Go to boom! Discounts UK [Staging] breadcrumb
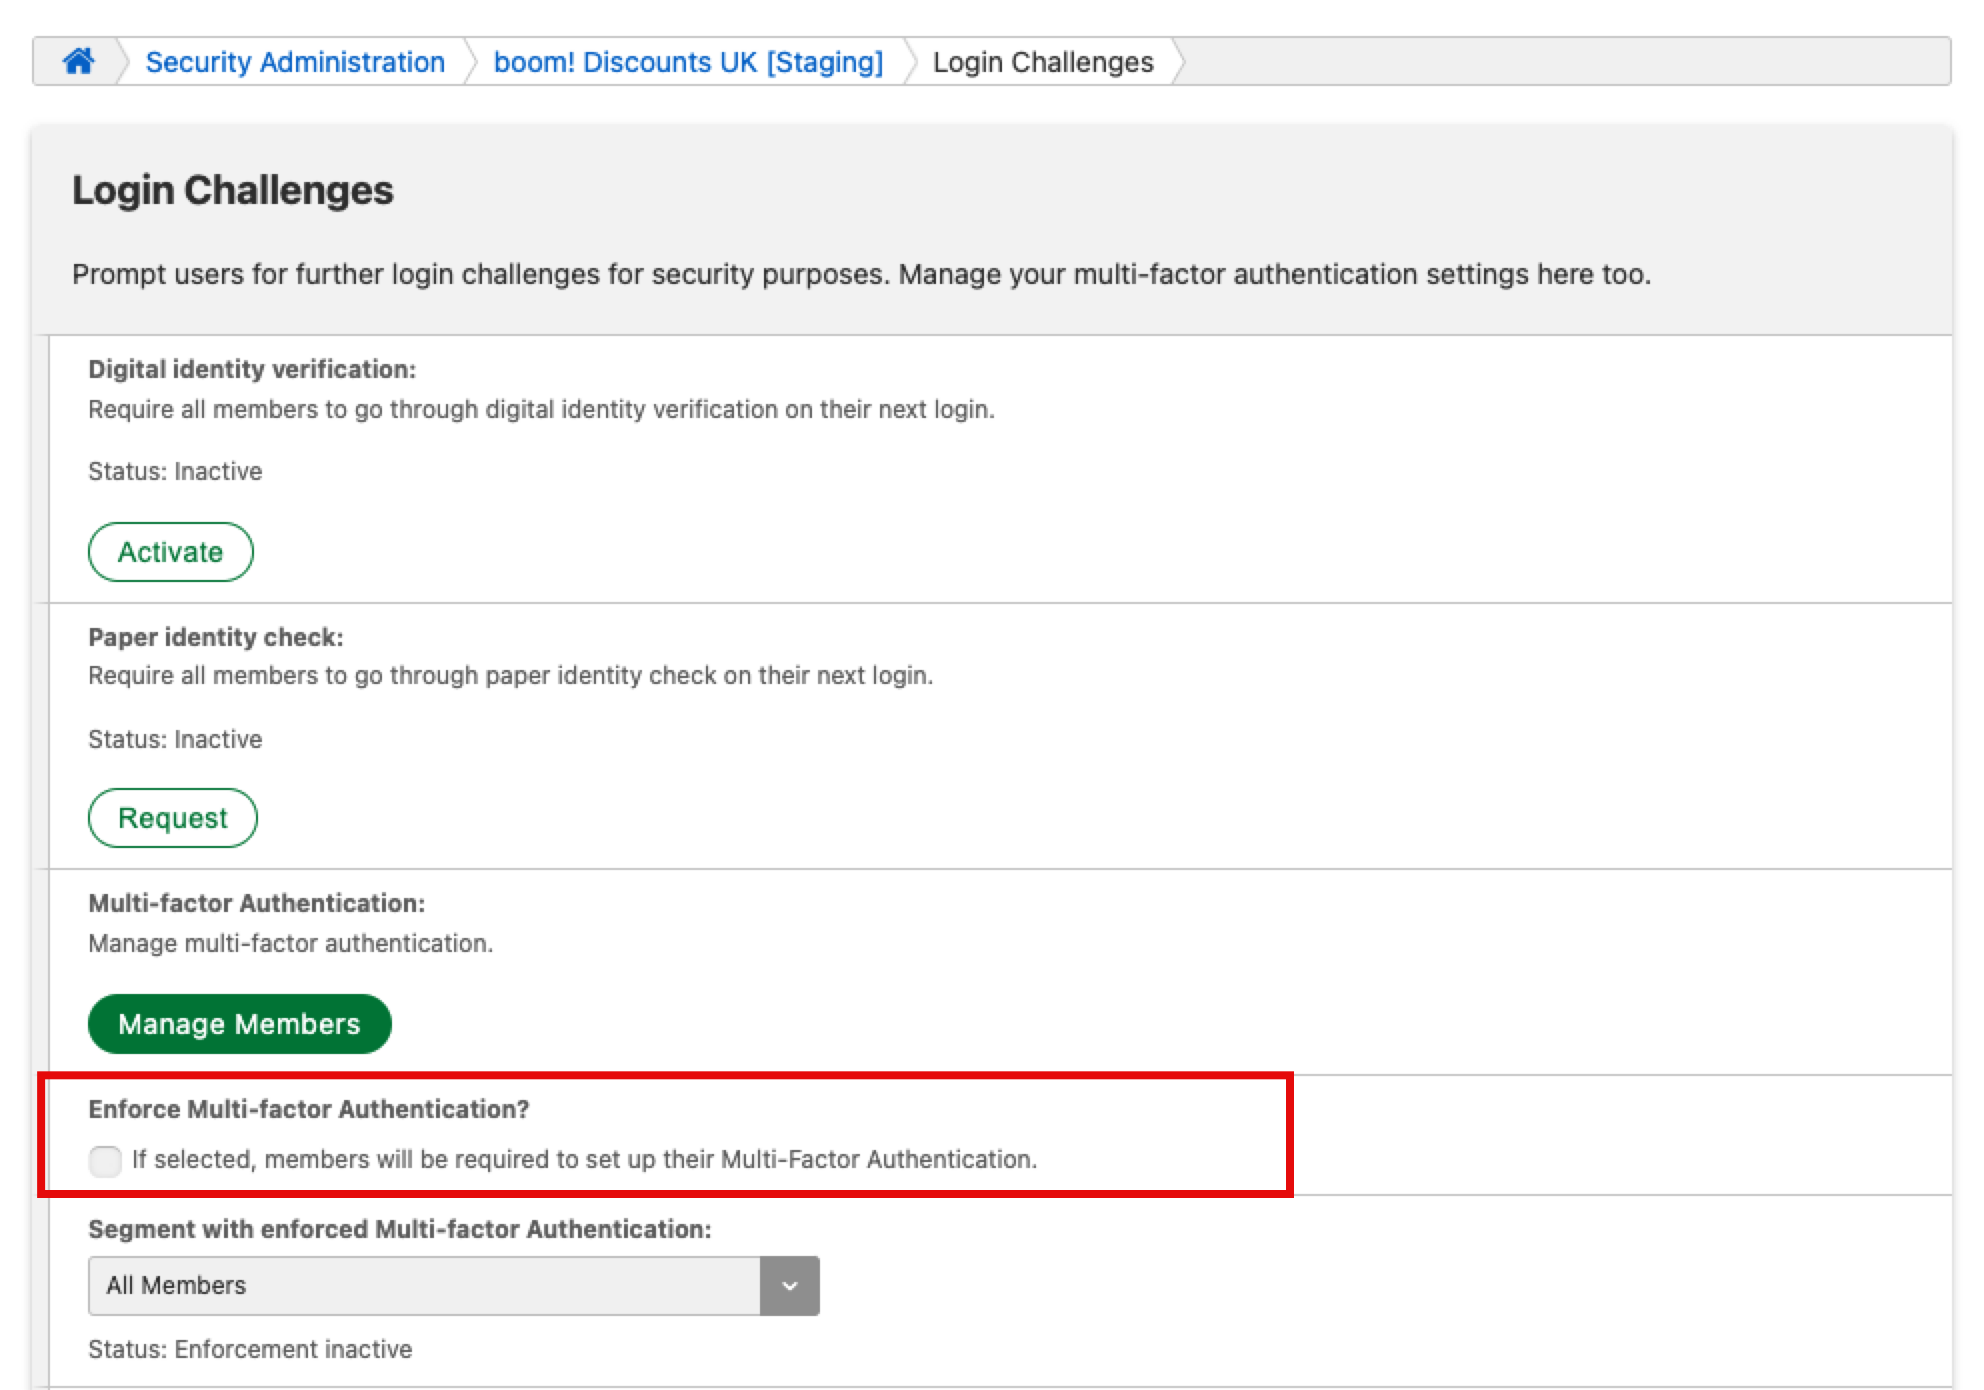Viewport: 1984px width, 1390px height. coord(688,62)
